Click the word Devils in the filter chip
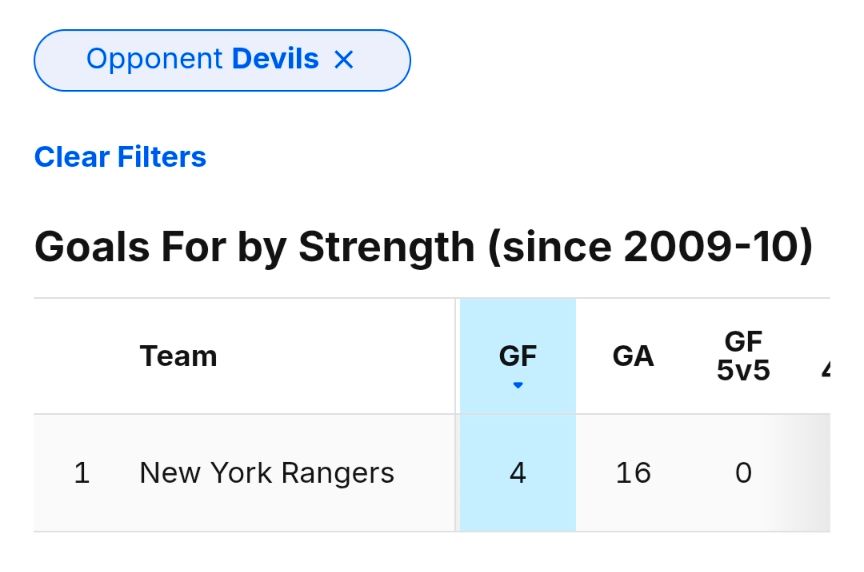This screenshot has width=864, height=572. pyautogui.click(x=275, y=59)
